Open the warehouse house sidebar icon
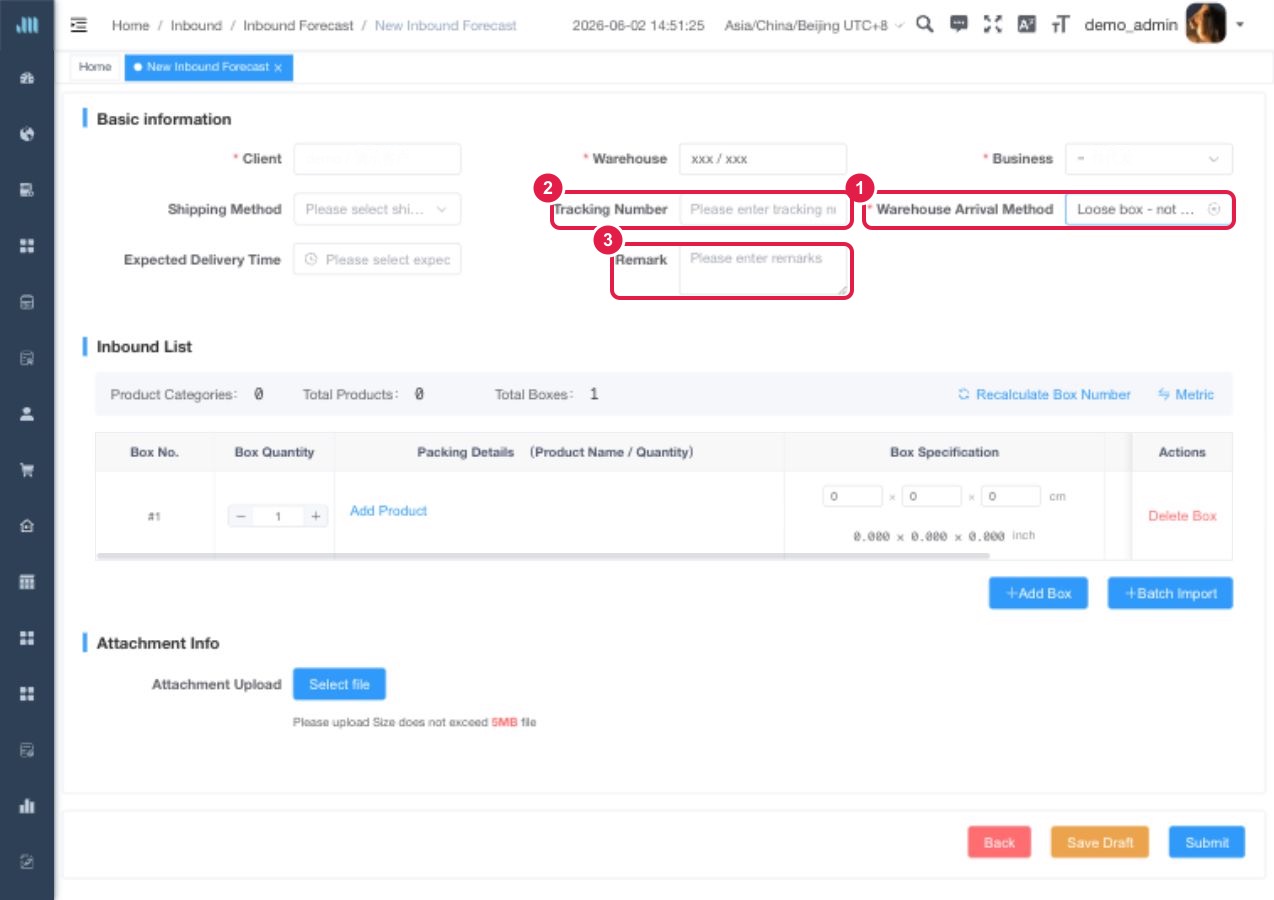The image size is (1274, 900). tap(28, 526)
